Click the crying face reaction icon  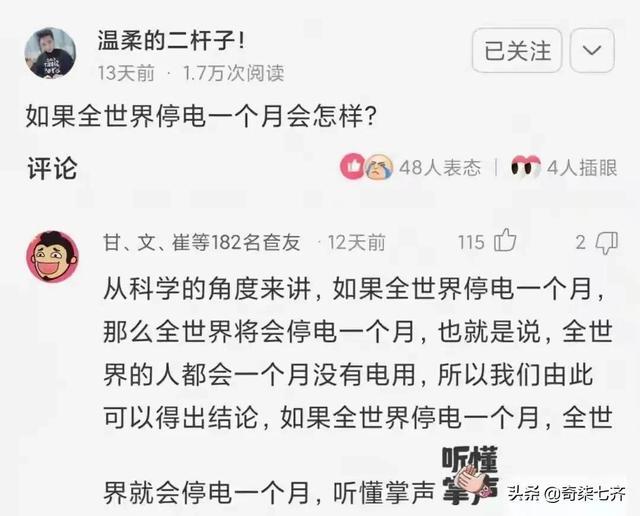pos(379,167)
